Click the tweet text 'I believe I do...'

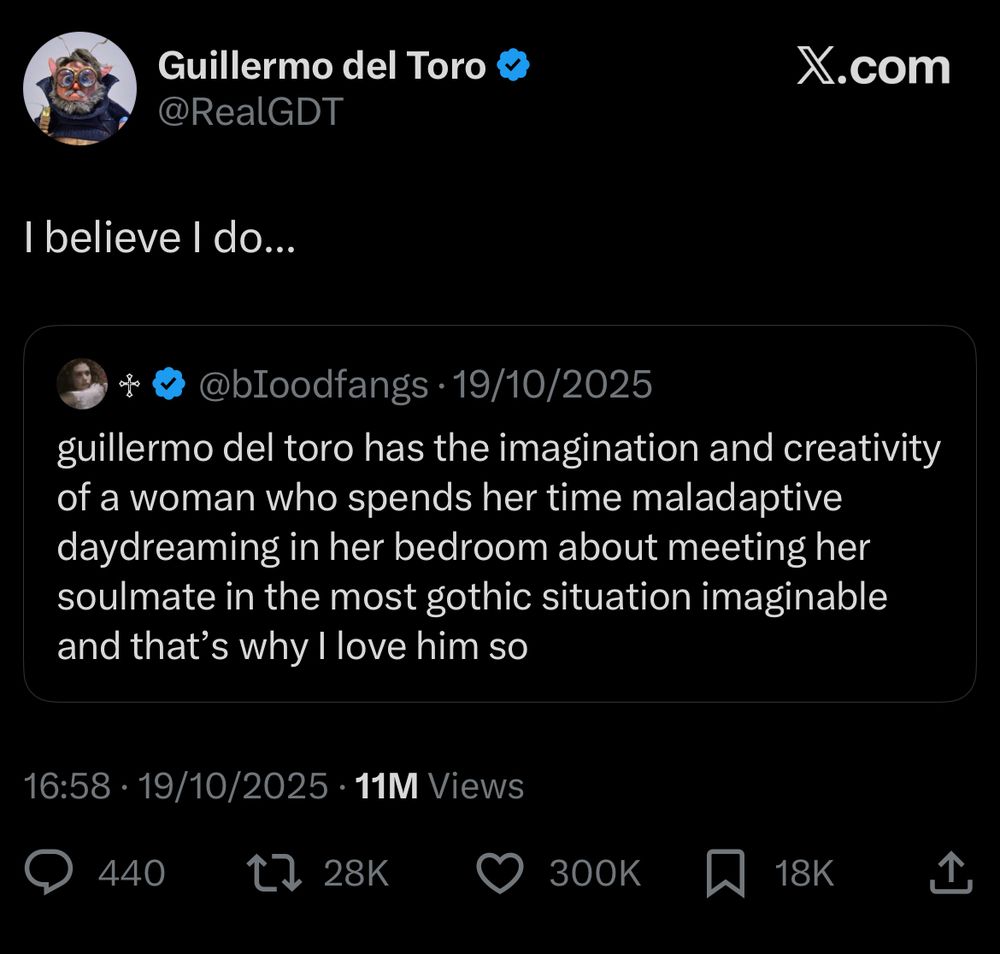pos(157,237)
